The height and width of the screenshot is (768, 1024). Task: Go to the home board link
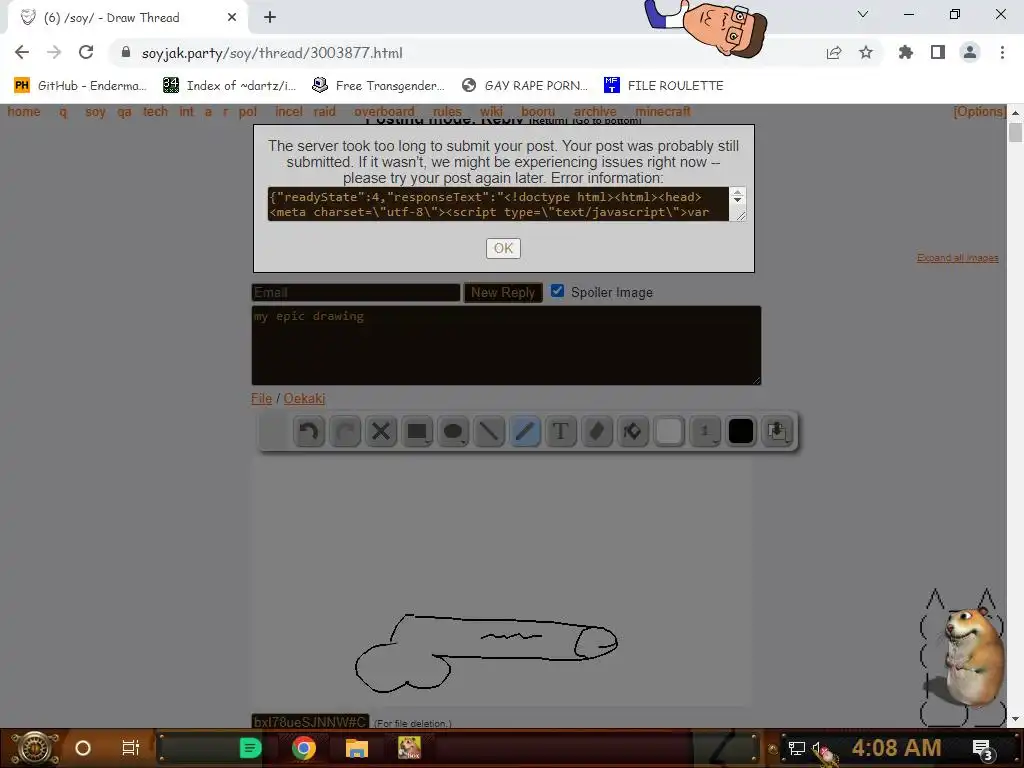24,112
